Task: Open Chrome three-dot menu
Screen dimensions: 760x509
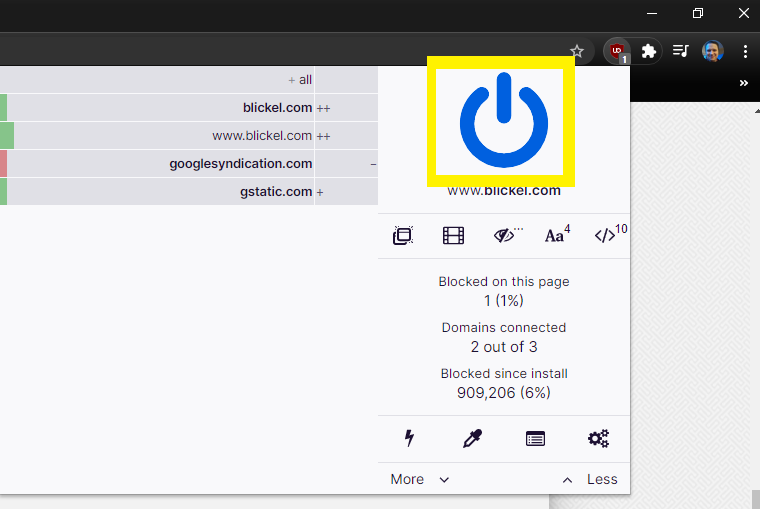Action: tap(745, 51)
